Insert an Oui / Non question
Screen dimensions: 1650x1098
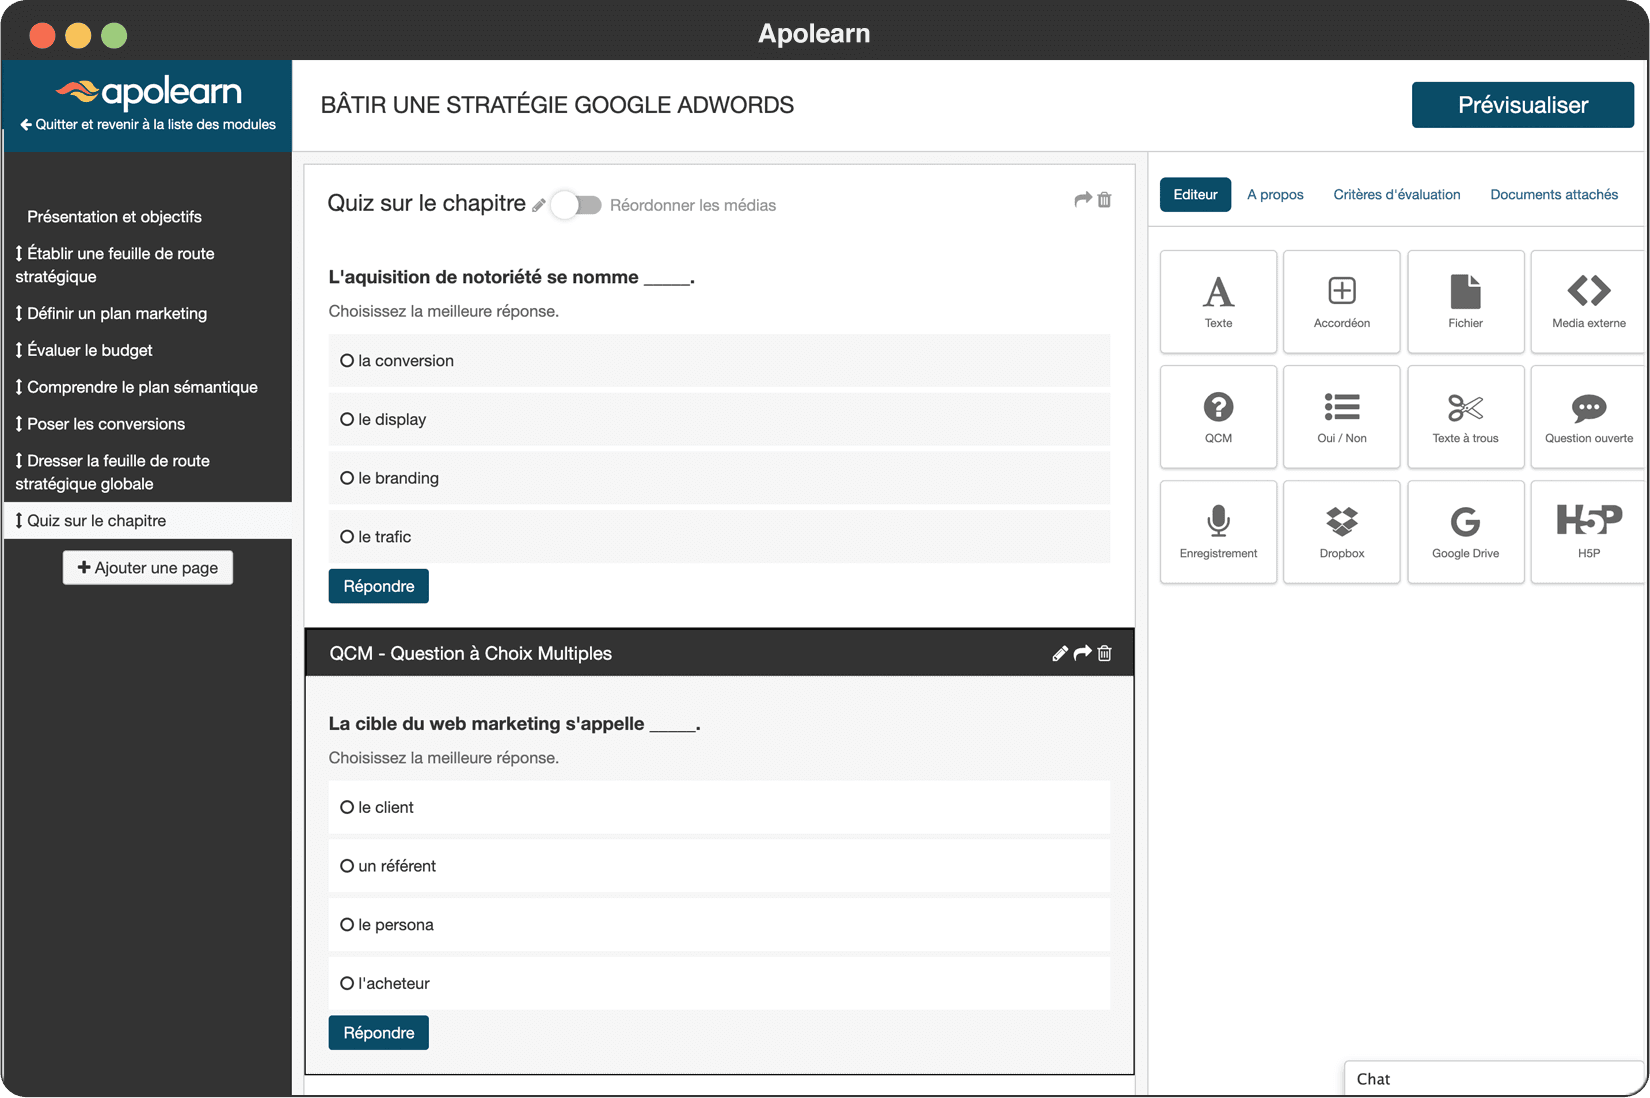[x=1341, y=417]
